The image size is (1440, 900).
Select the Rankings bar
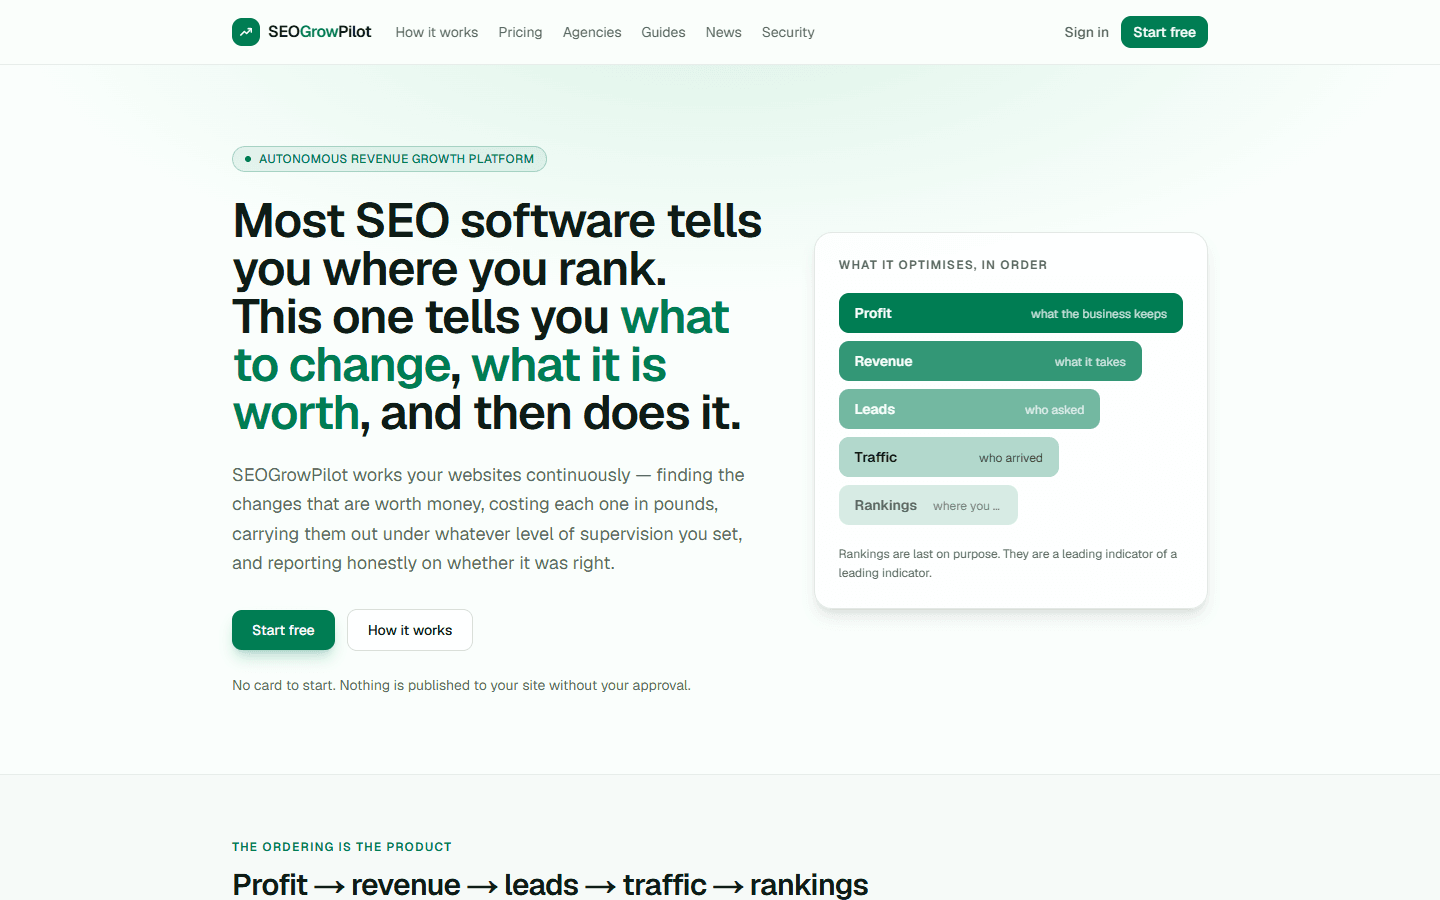[928, 505]
